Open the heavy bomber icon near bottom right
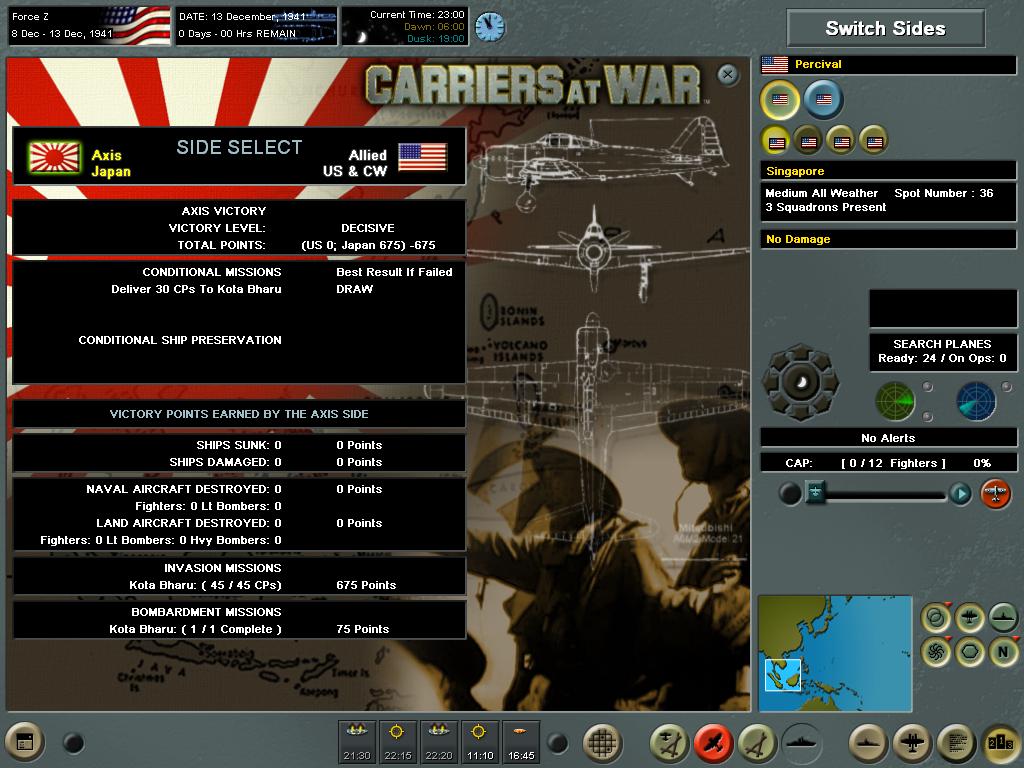The height and width of the screenshot is (768, 1024). pos(912,742)
